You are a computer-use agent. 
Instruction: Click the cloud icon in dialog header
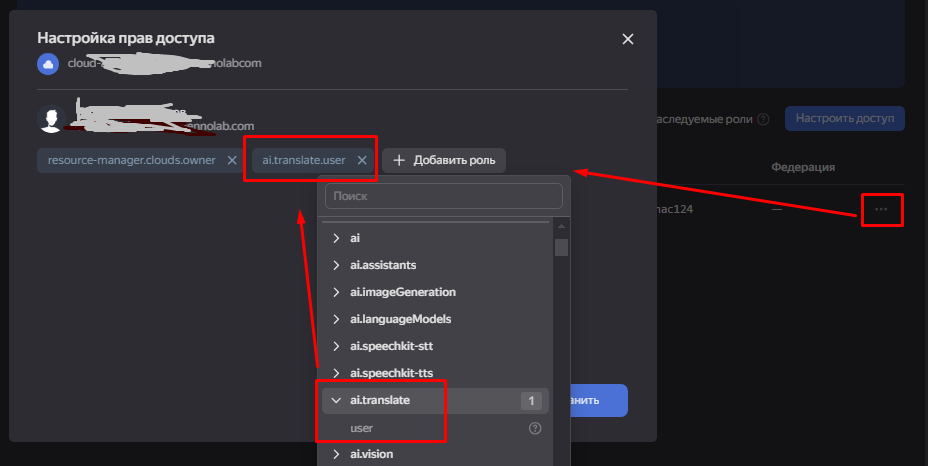(x=47, y=64)
